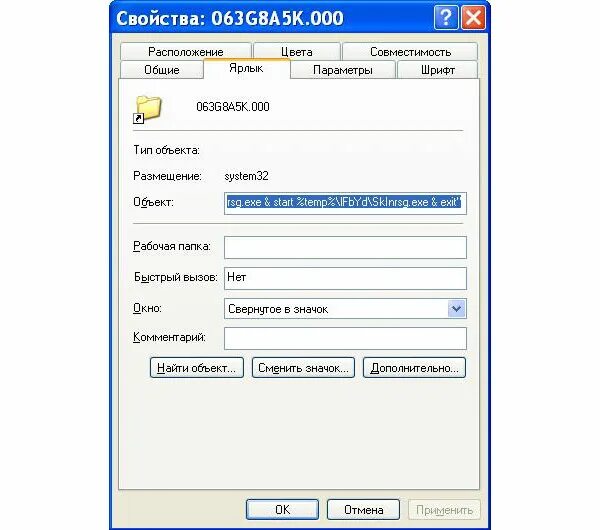600x530 pixels.
Task: Switch to the Шрифт tab
Action: [437, 70]
